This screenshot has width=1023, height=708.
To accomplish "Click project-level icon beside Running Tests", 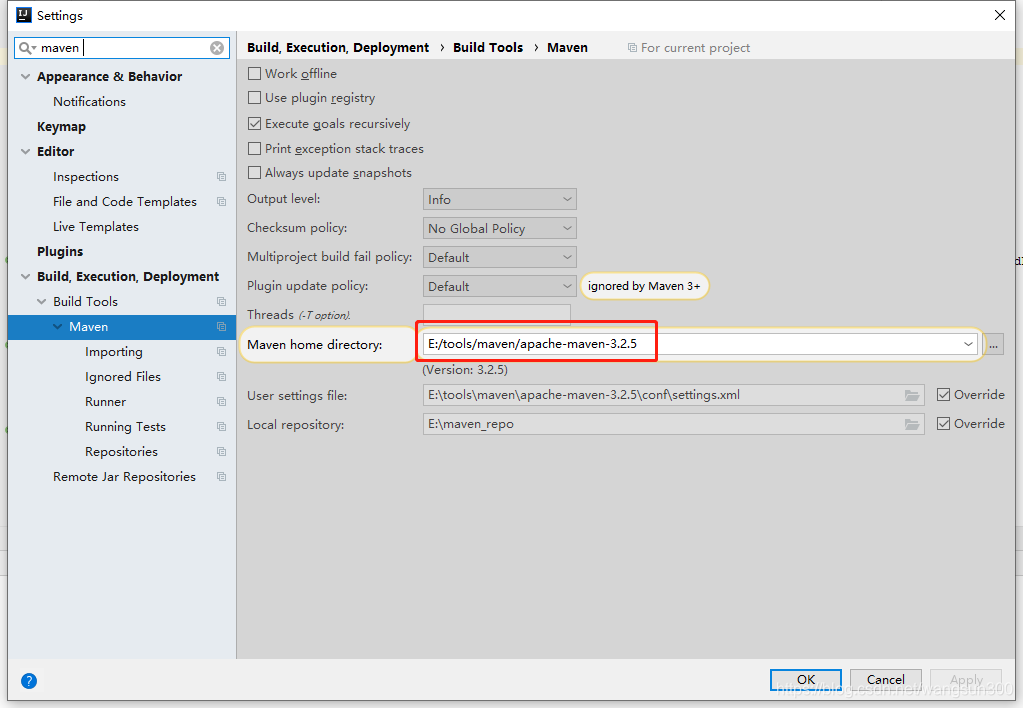I will 222,427.
